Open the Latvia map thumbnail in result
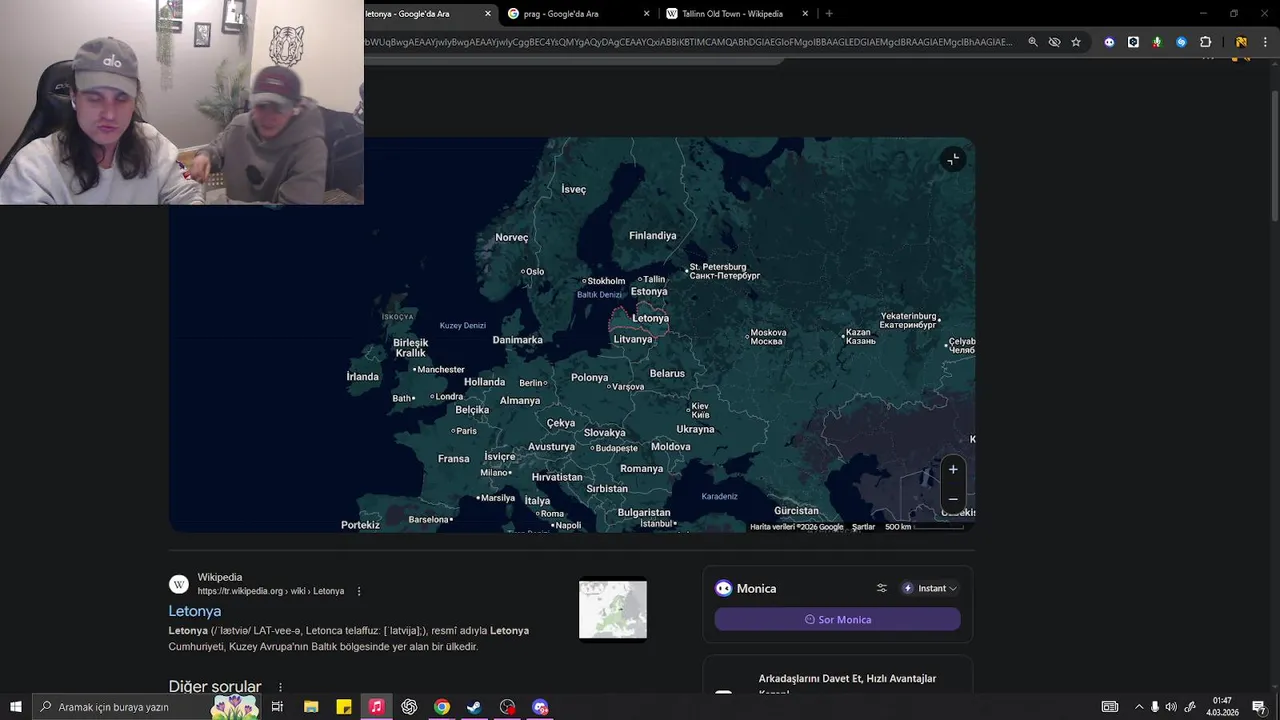1280x720 pixels. [x=613, y=609]
